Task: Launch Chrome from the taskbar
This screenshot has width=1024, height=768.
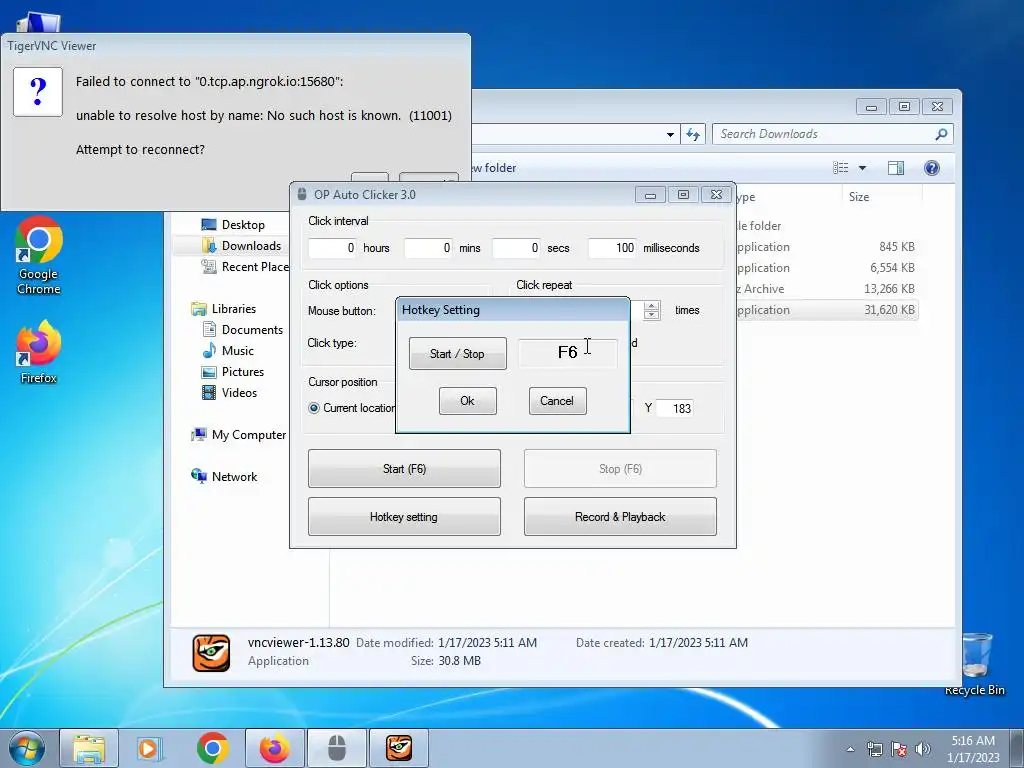Action: 213,748
